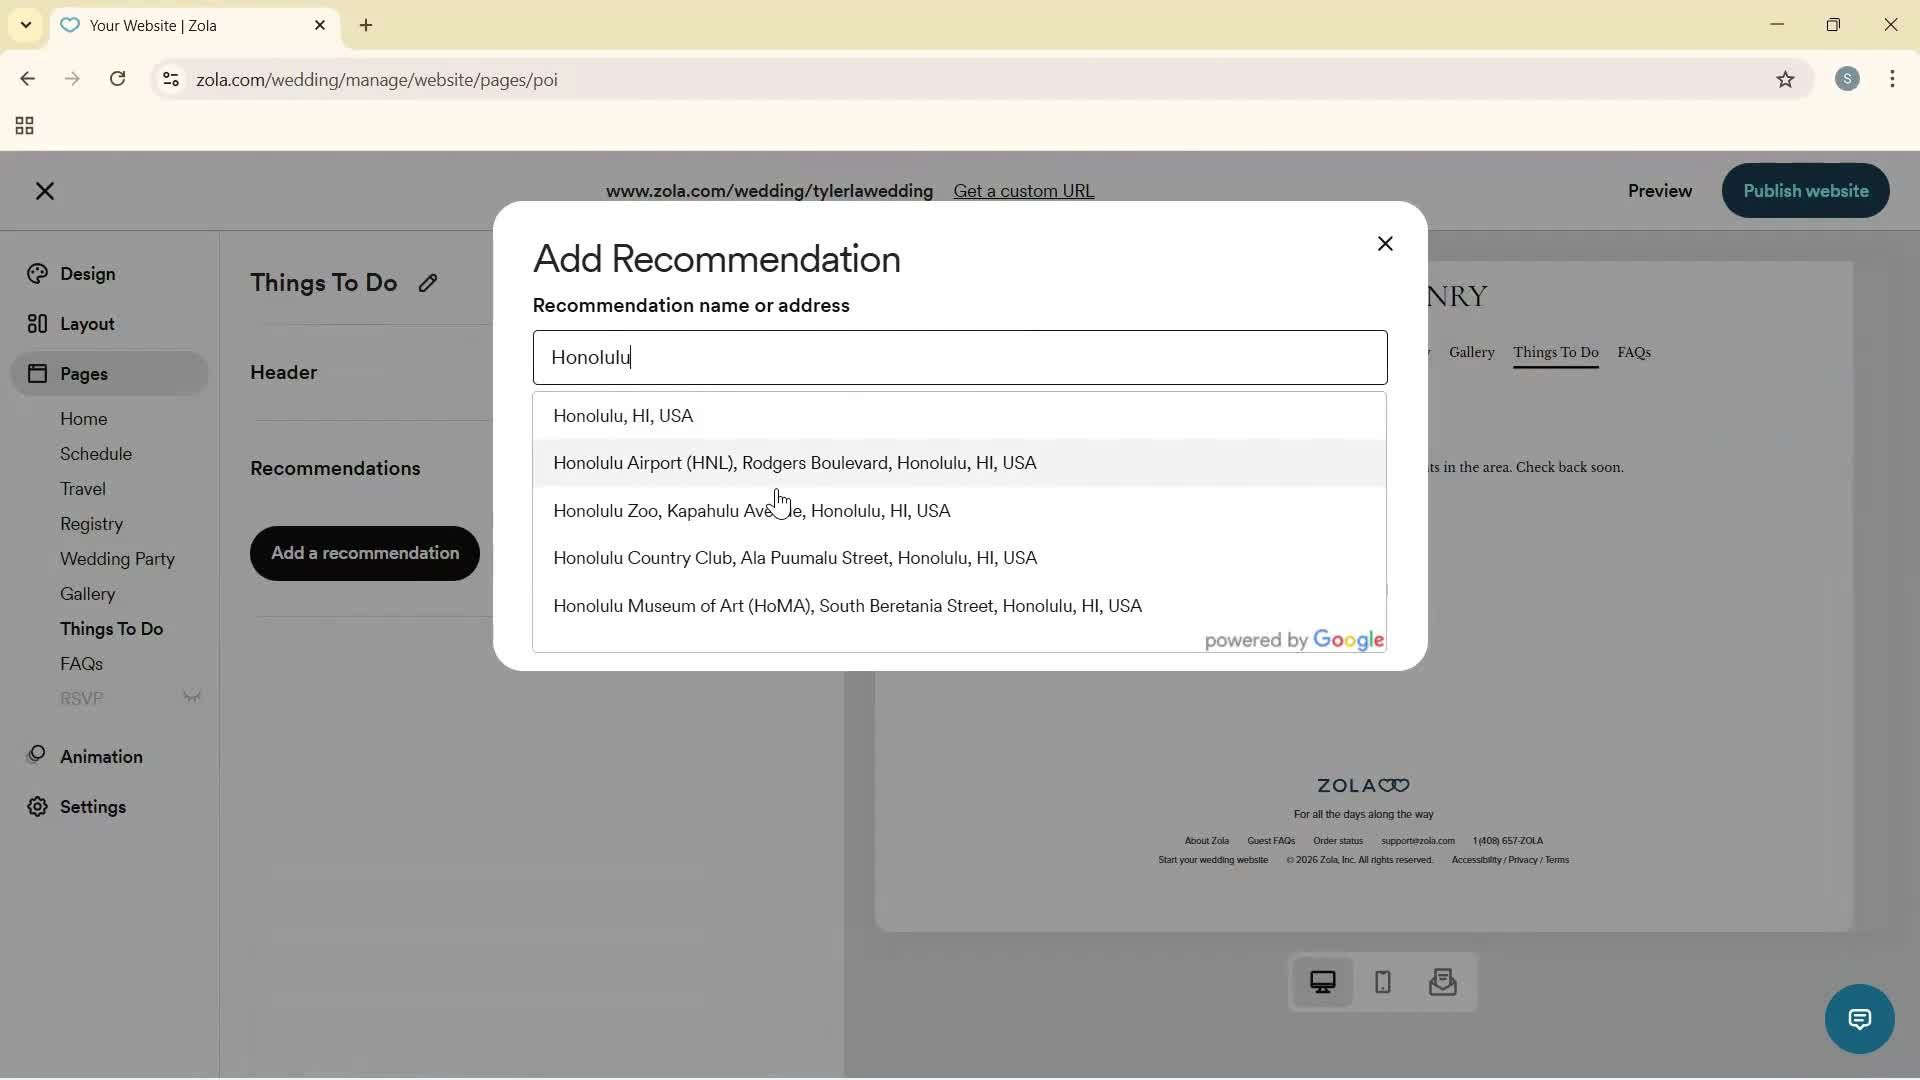Switch to mobile preview mode
1920x1080 pixels.
tap(1382, 983)
